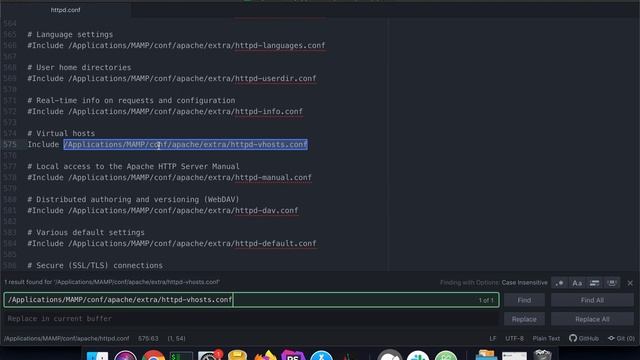Viewport: 640px width, 360px height.
Task: Focus the Replace in current buffer field
Action: coord(251,319)
